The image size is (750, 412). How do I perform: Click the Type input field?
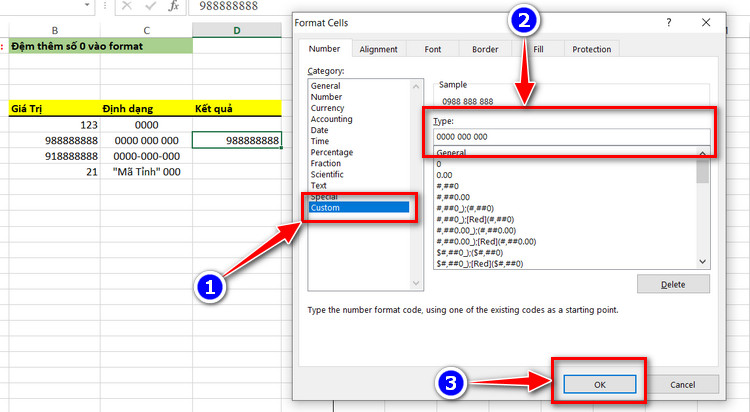572,137
